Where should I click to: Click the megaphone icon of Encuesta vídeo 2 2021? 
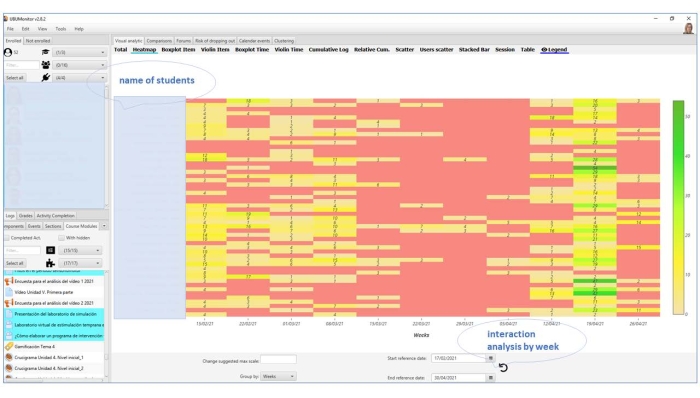point(8,303)
